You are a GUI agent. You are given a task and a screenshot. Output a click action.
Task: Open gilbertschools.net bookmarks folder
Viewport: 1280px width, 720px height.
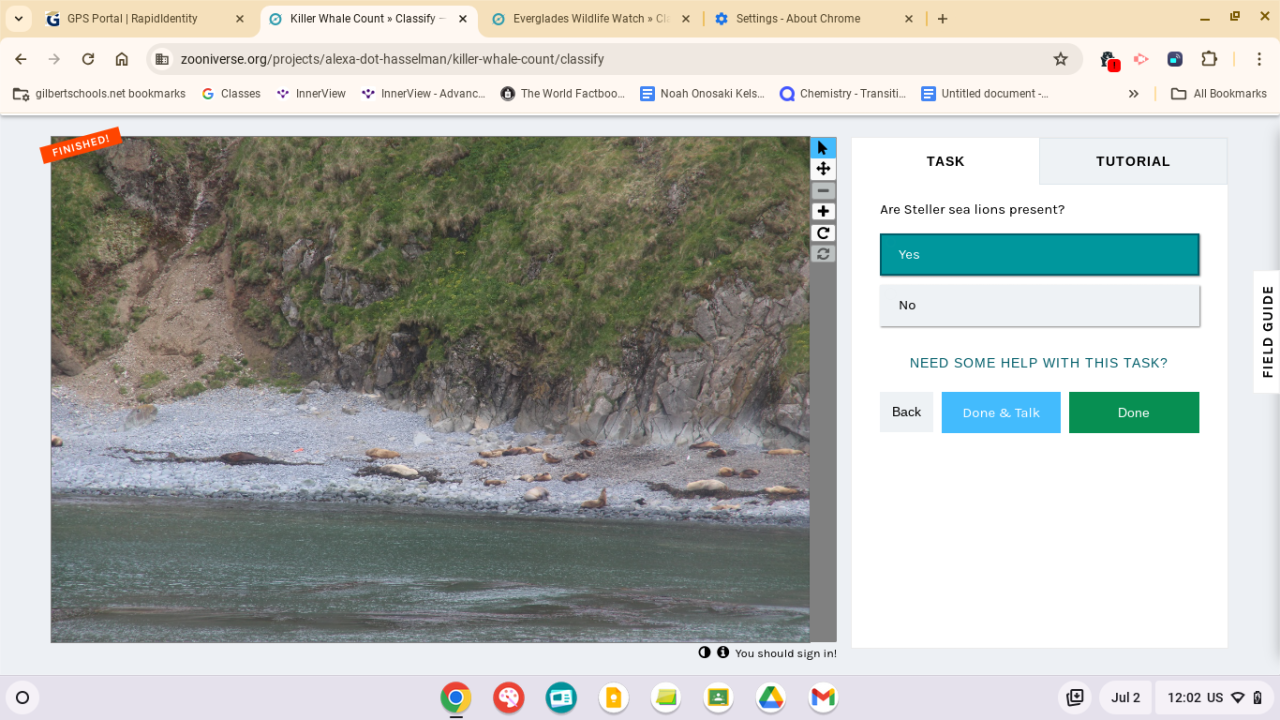(99, 93)
